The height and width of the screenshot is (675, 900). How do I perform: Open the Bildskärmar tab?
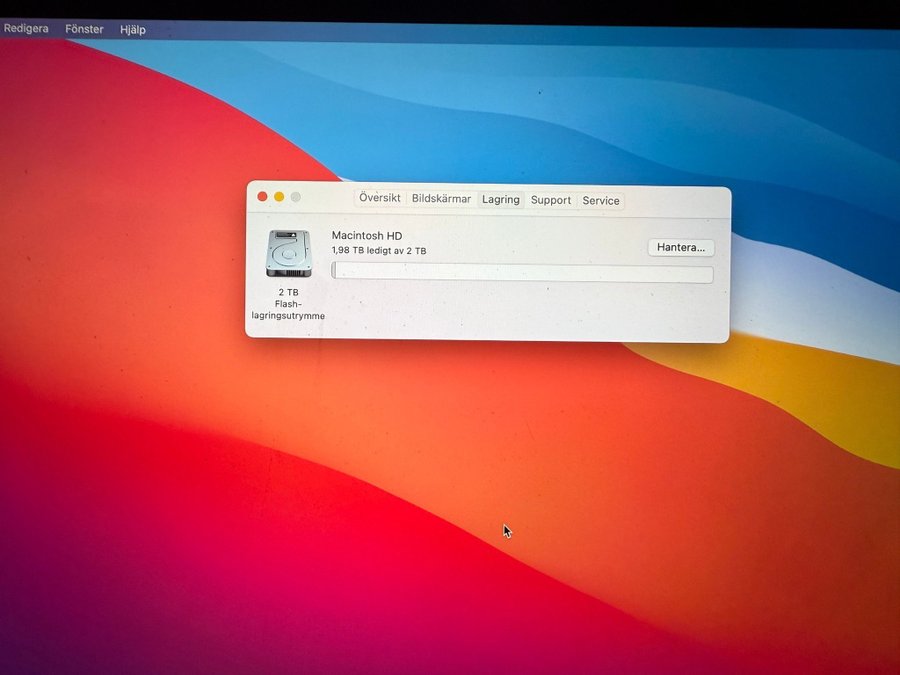tap(441, 199)
